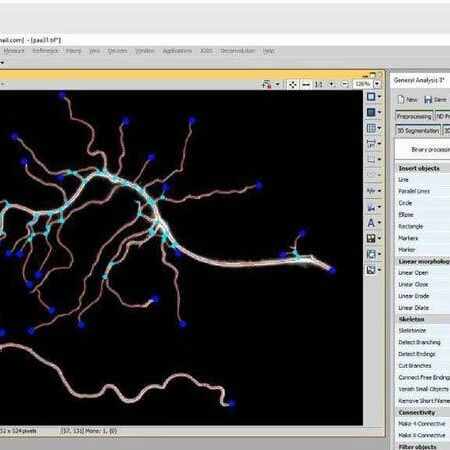Select the Linear Open list item
The width and height of the screenshot is (450, 450).
pos(413,273)
